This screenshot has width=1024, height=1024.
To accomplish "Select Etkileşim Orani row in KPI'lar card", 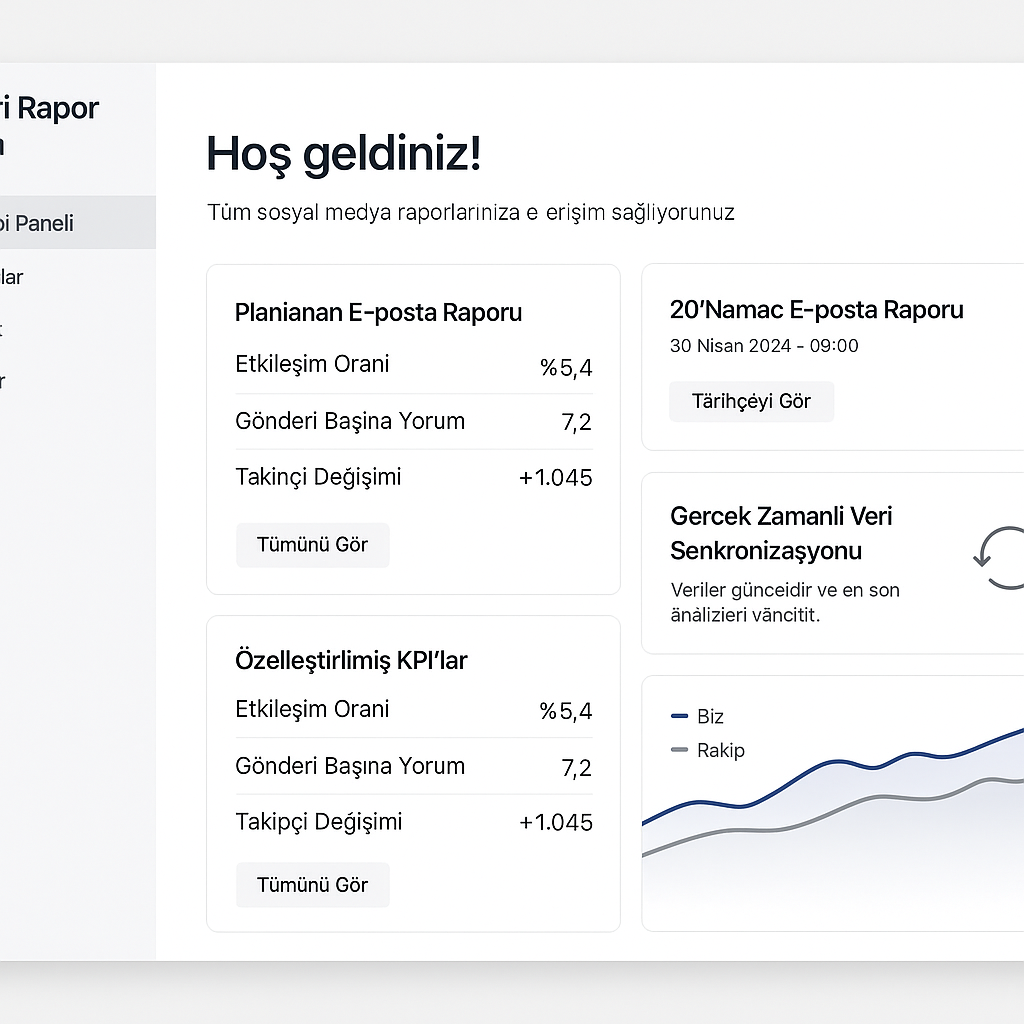I will click(x=413, y=710).
